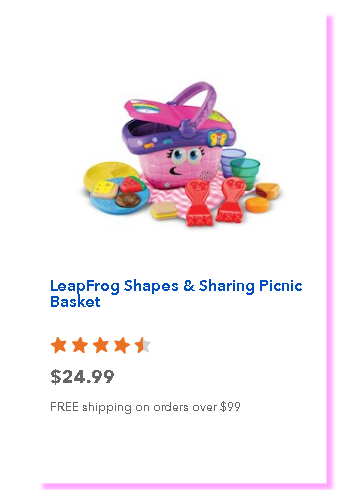Screen dimensions: 362x490
Task: Open the LeapFrog picnic basket product image
Action: point(182,155)
